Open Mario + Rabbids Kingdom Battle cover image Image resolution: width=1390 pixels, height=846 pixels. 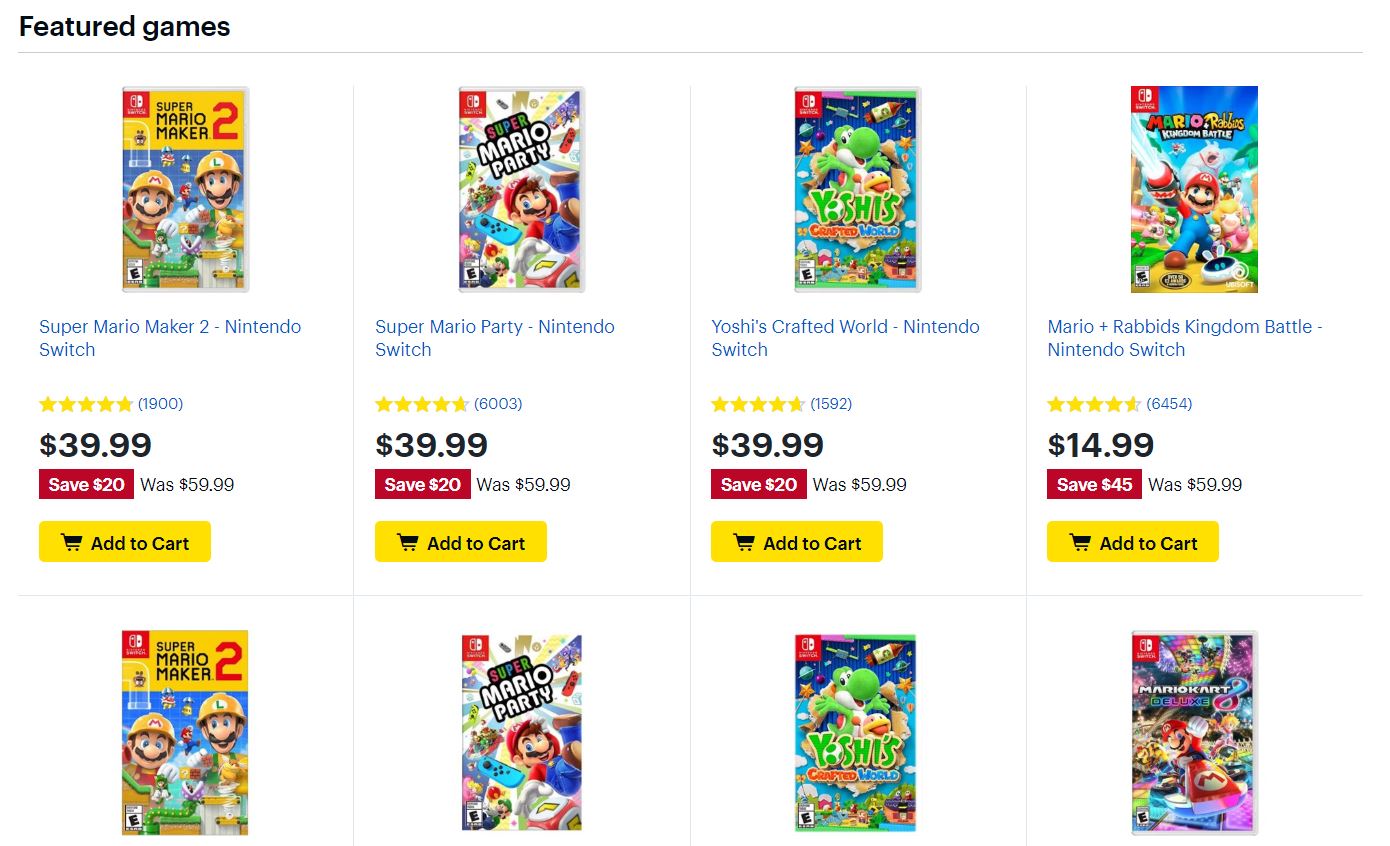pyautogui.click(x=1194, y=190)
